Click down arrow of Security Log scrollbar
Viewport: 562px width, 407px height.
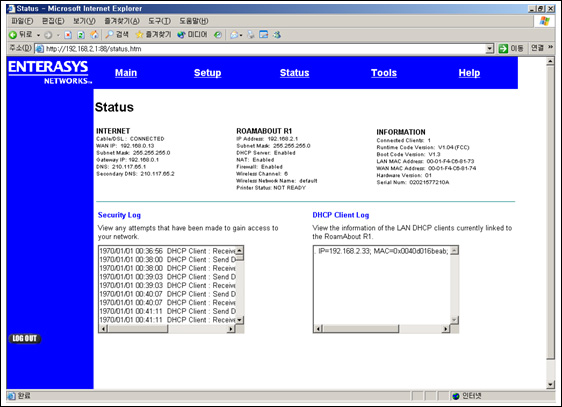[239, 320]
